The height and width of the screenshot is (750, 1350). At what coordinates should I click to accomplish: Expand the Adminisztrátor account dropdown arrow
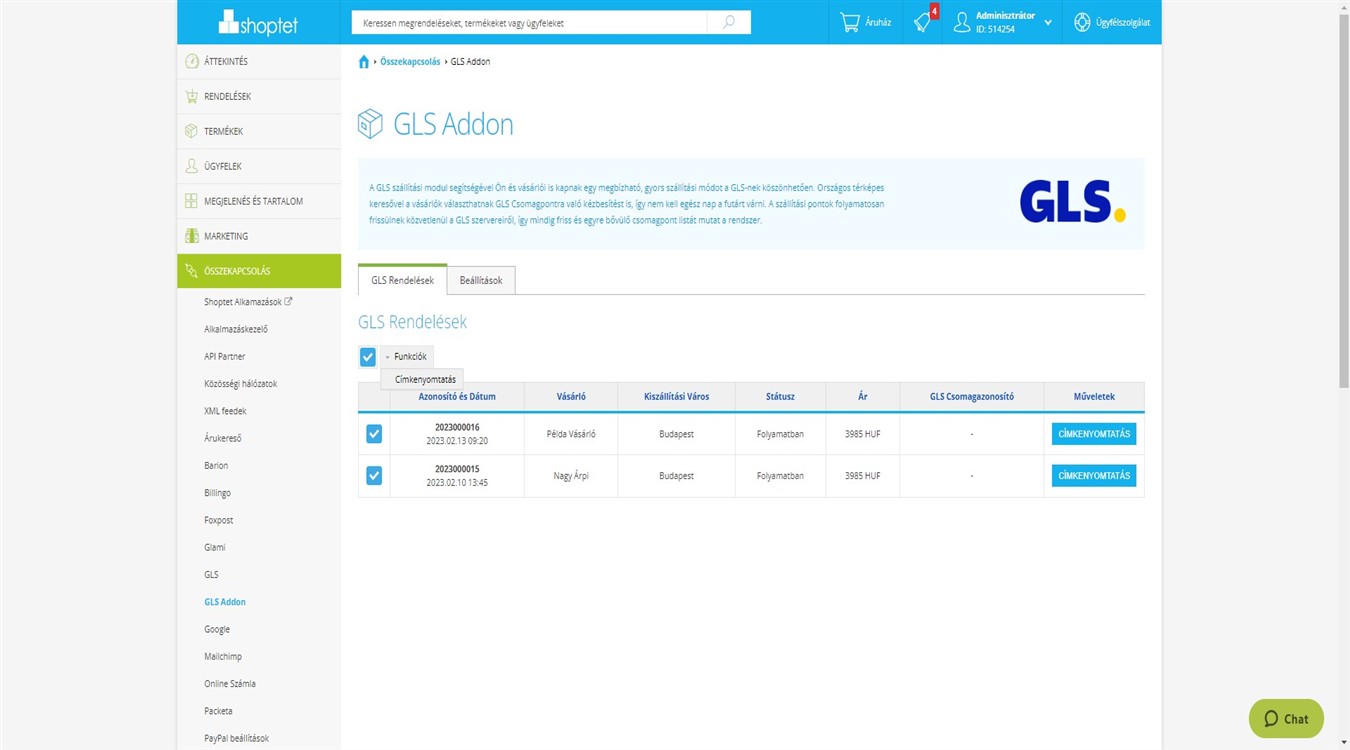[x=1048, y=23]
